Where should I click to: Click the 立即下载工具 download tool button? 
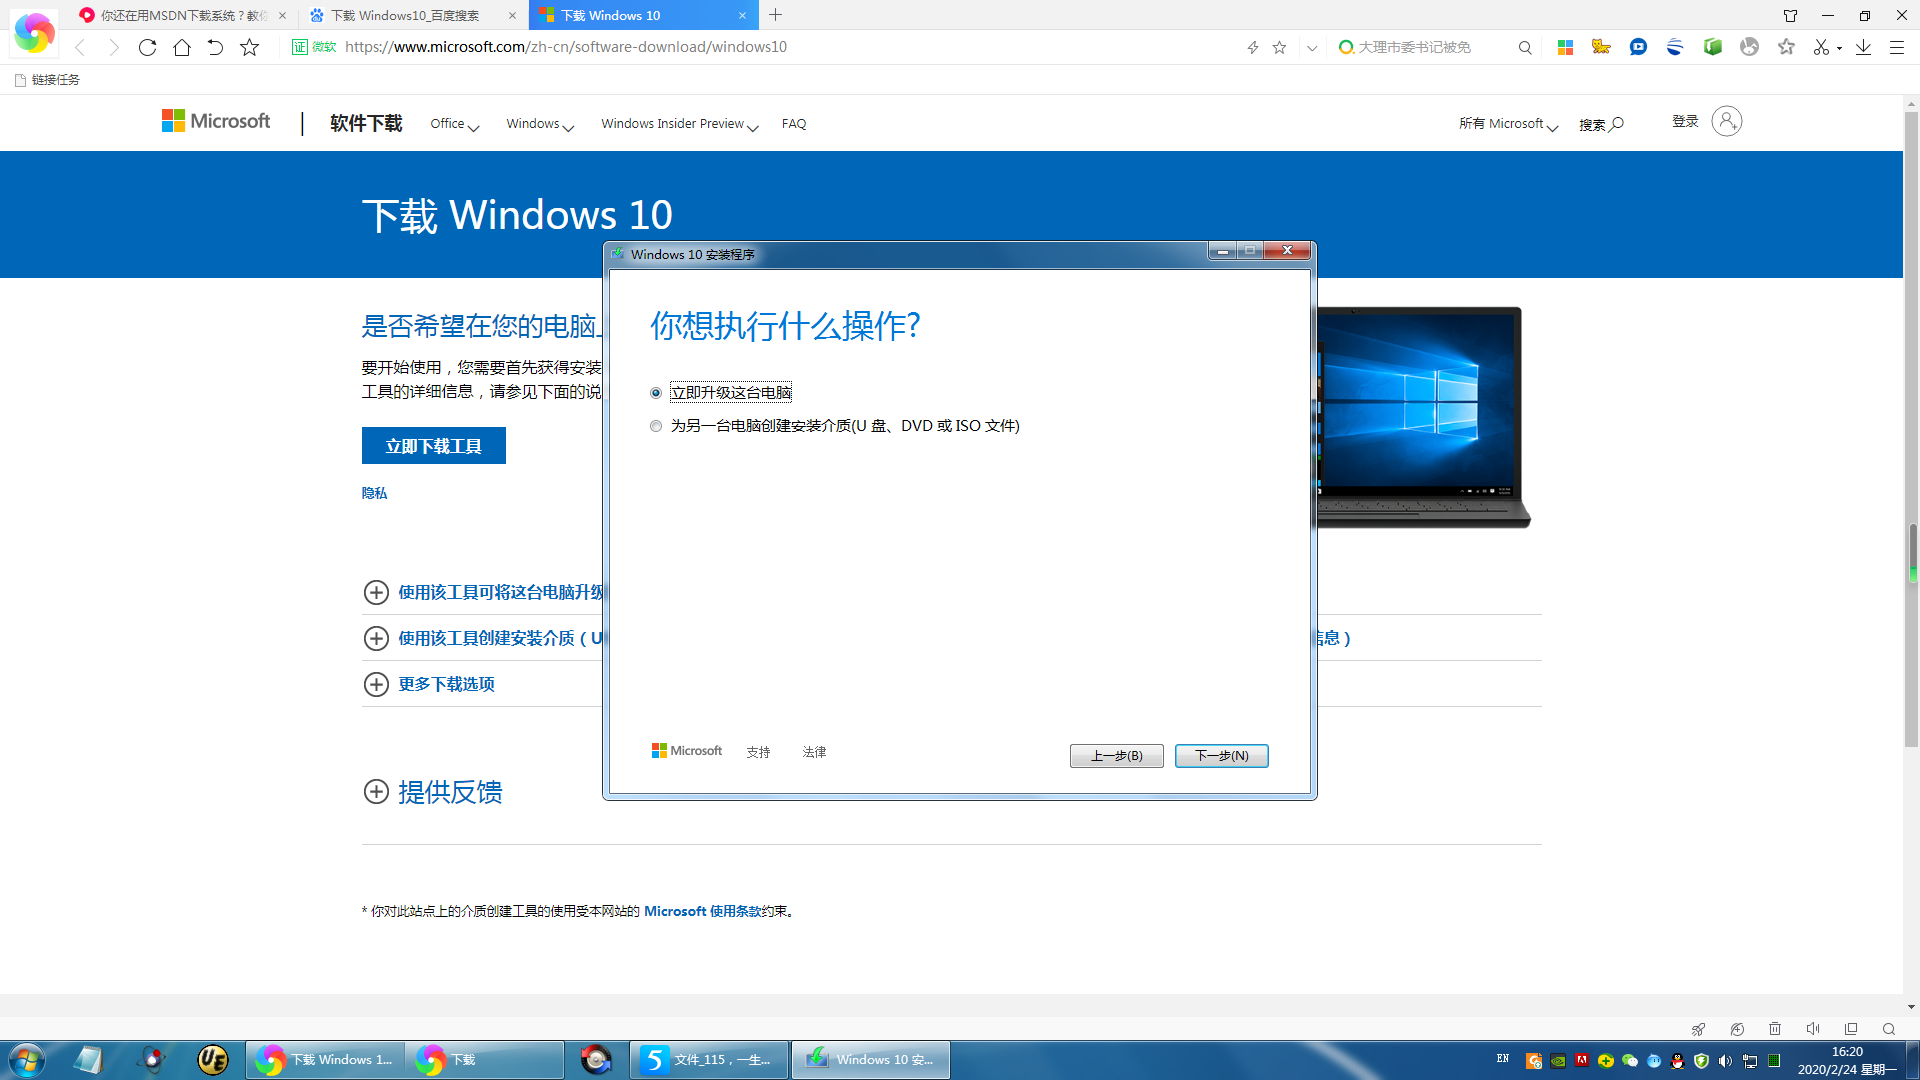point(434,446)
